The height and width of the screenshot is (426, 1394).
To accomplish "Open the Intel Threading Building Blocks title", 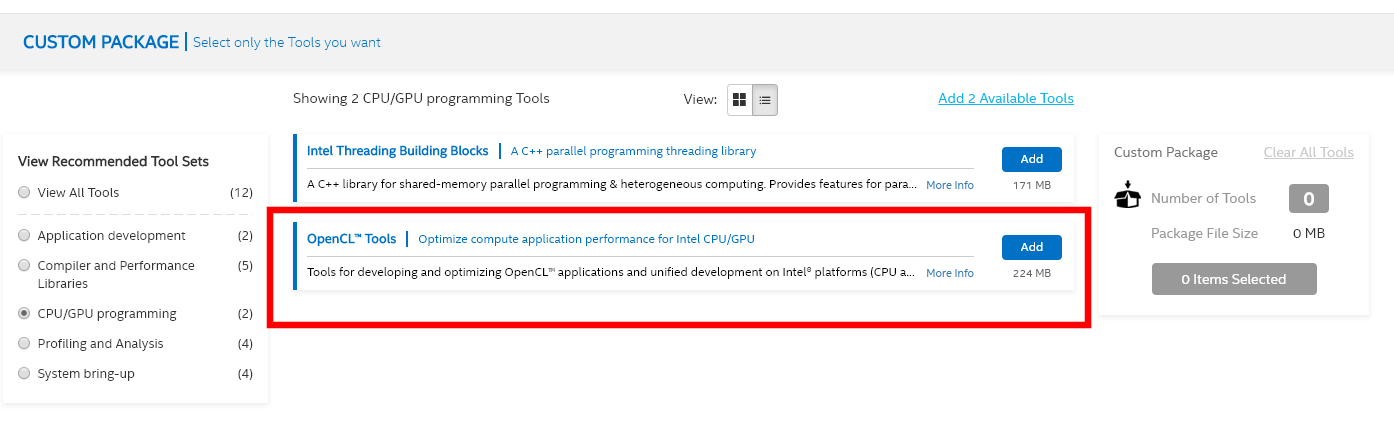I will click(397, 151).
